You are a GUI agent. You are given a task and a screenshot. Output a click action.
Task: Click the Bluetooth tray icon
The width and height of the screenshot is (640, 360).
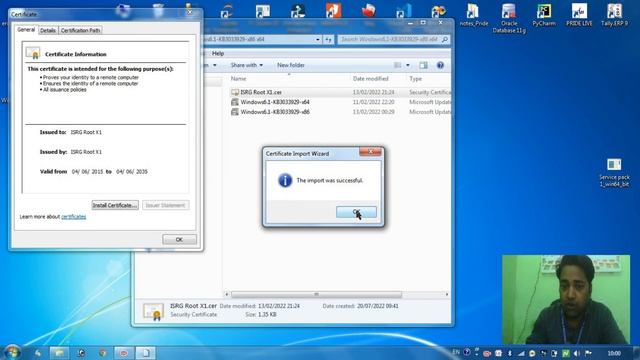tap(510, 353)
